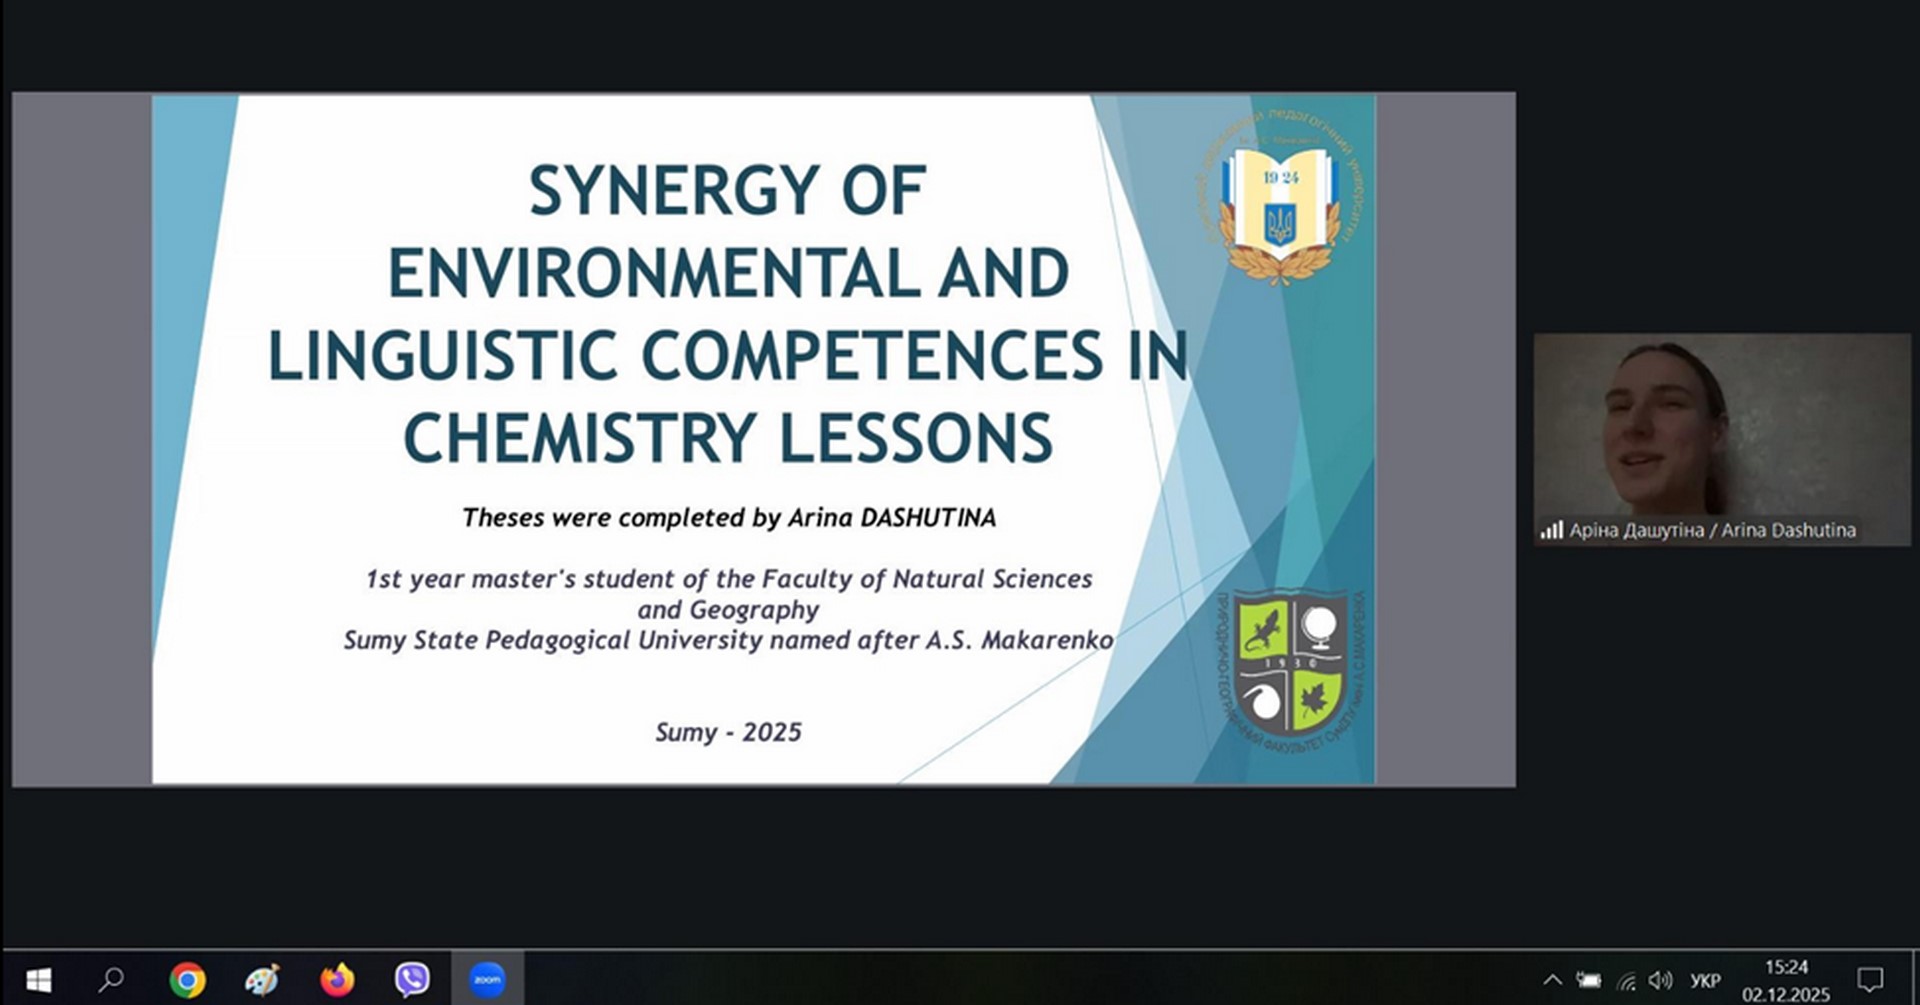Screen dimensions: 1920x1005
Task: Open the Wi-Fi network panel
Action: click(1626, 980)
